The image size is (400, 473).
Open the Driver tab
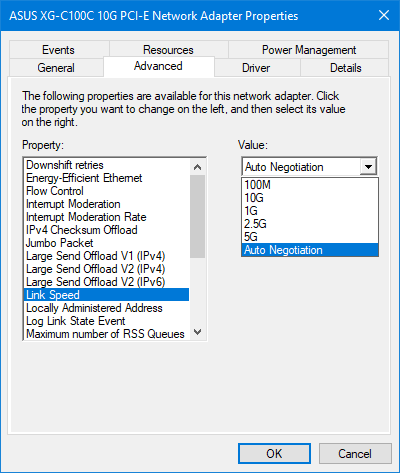tap(256, 68)
